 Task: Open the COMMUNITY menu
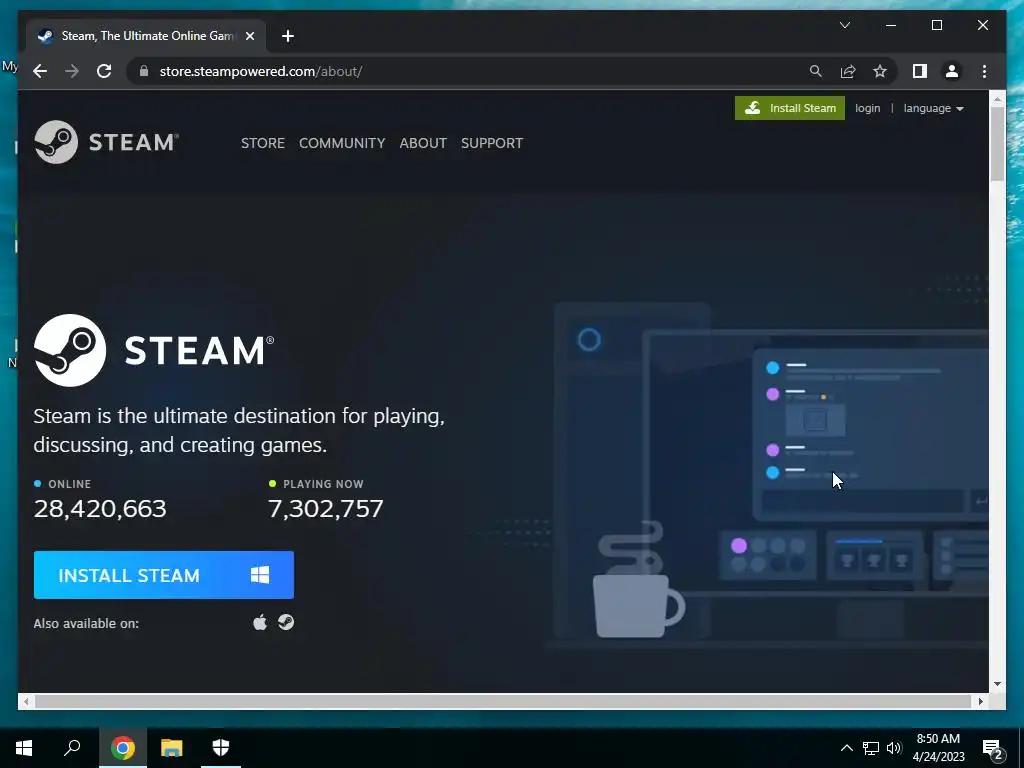342,143
